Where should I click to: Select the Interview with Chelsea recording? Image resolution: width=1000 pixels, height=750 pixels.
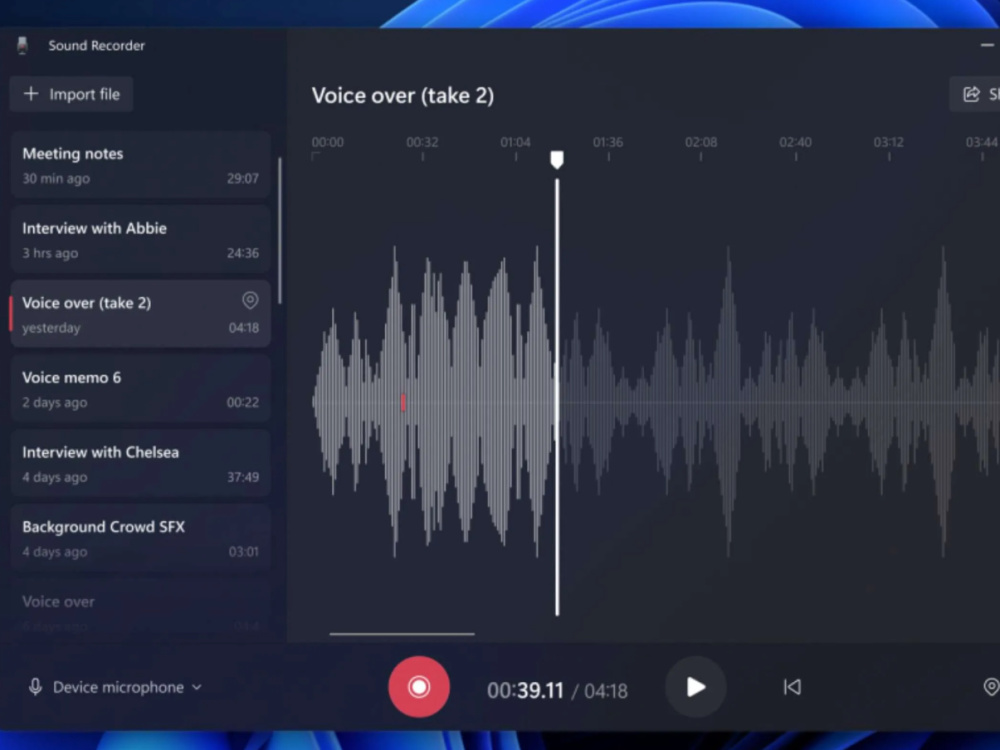click(x=140, y=464)
